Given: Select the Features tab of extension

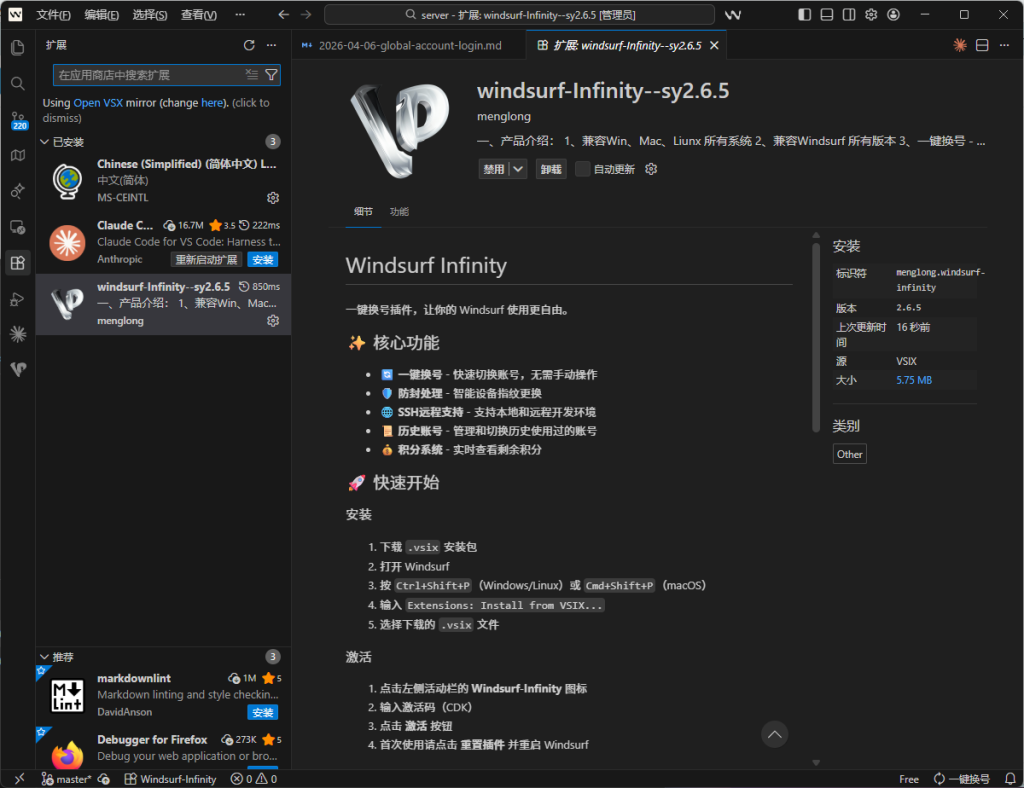Looking at the screenshot, I should point(399,212).
